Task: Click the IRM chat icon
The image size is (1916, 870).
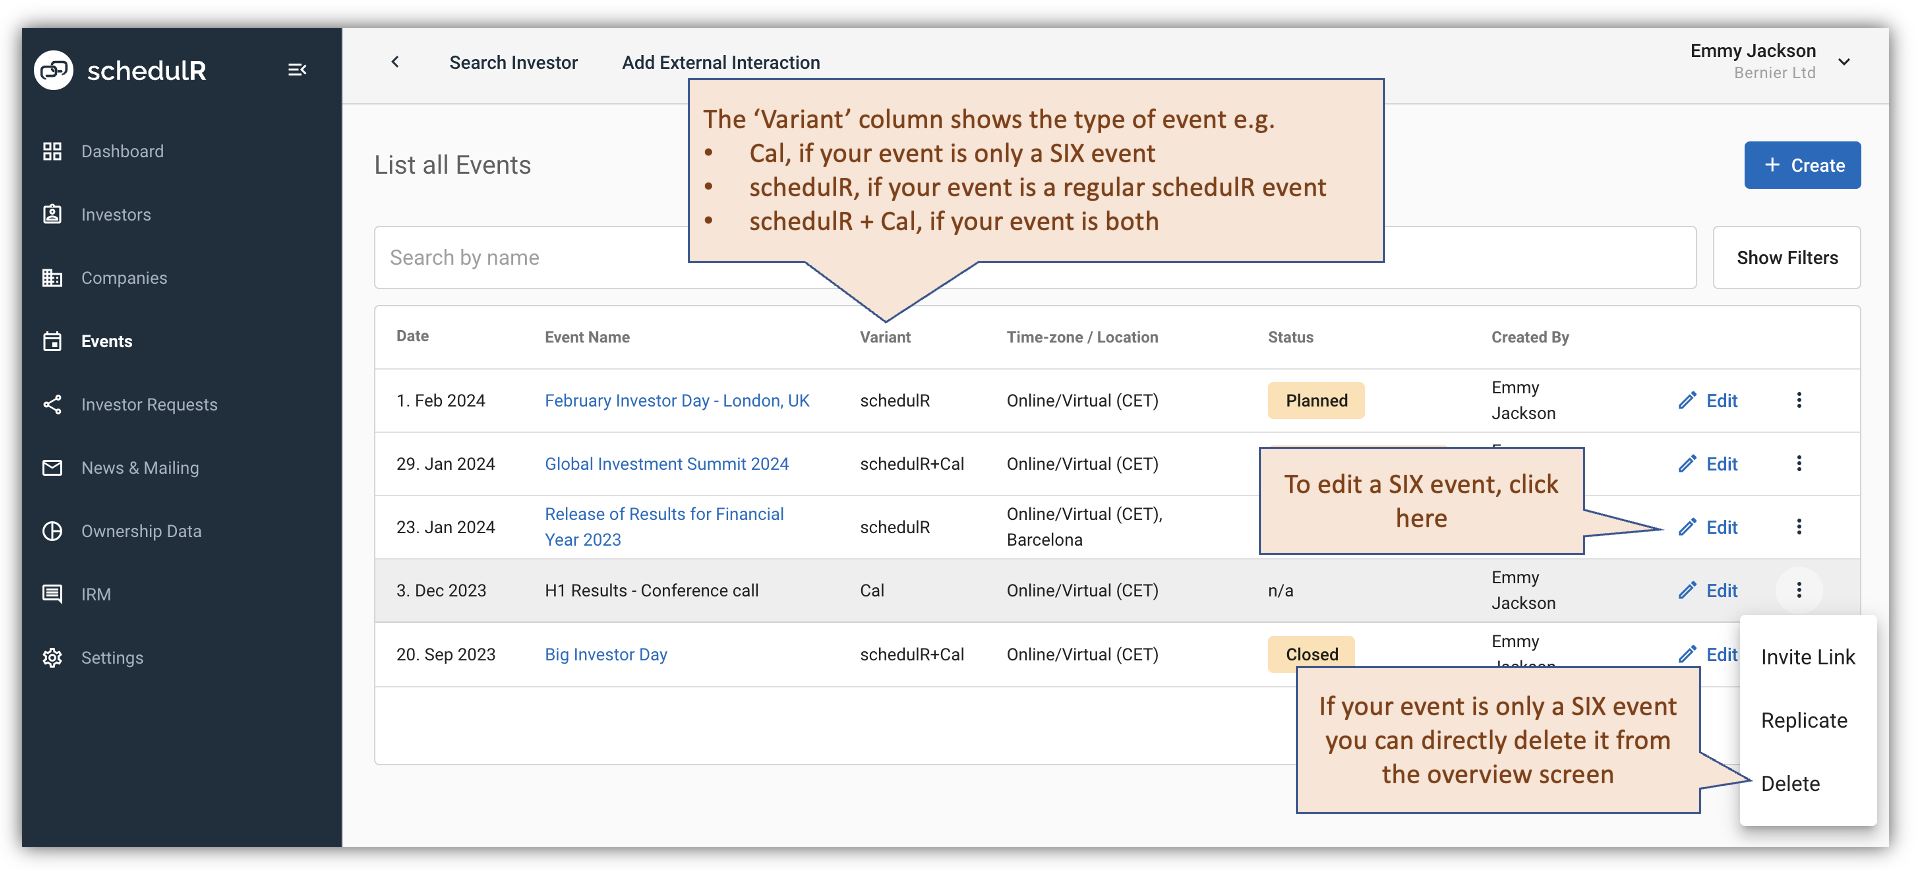Action: pos(53,594)
